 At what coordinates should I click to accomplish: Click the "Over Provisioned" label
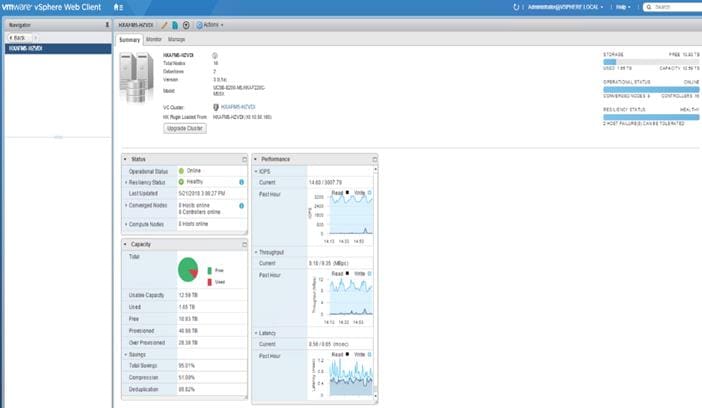147,343
